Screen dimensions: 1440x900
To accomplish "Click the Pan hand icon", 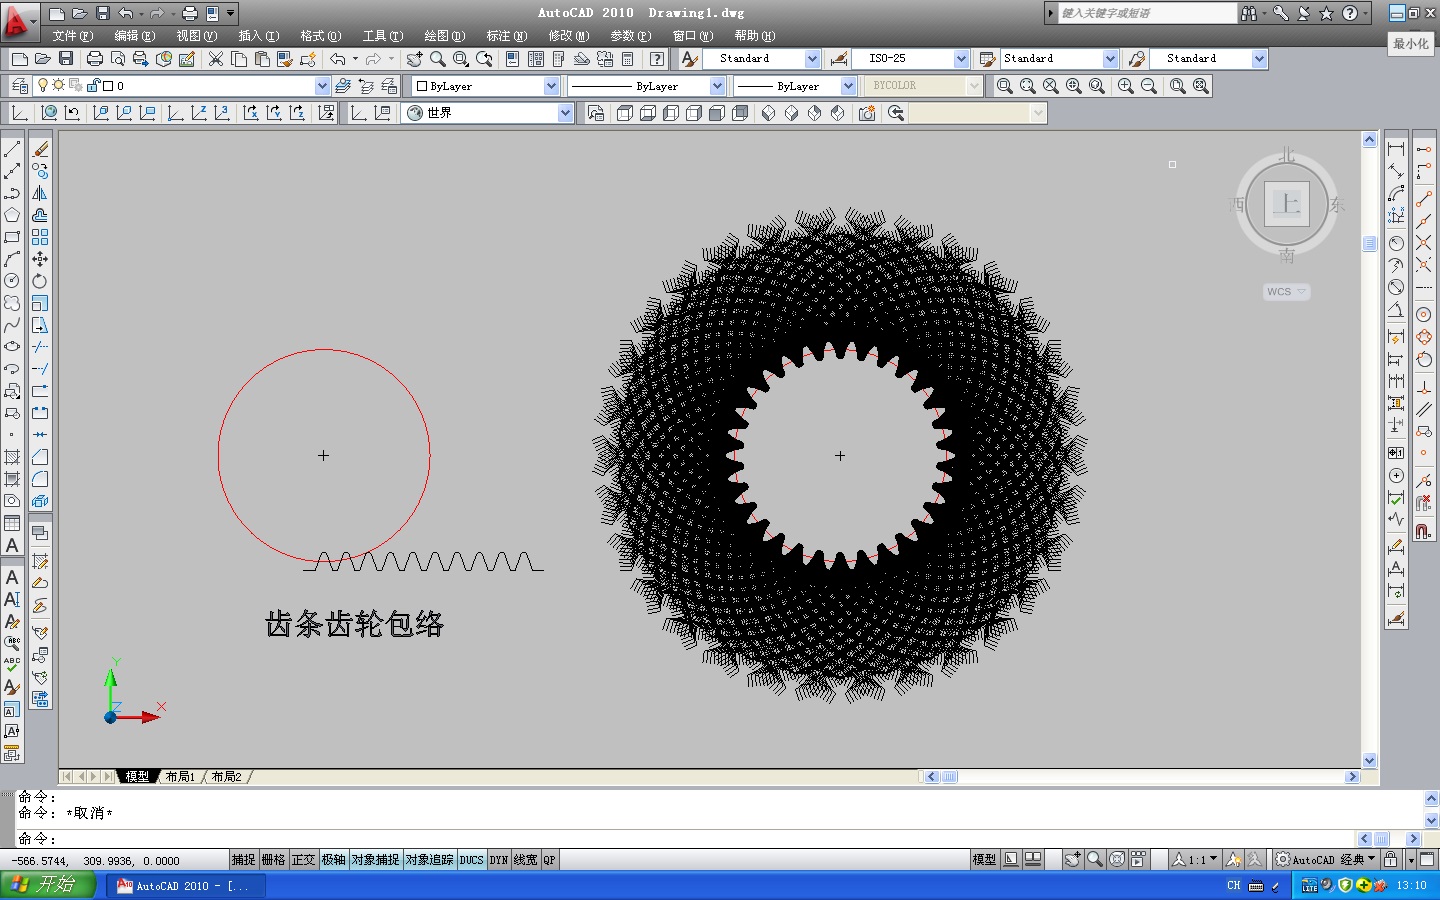I will pos(414,59).
